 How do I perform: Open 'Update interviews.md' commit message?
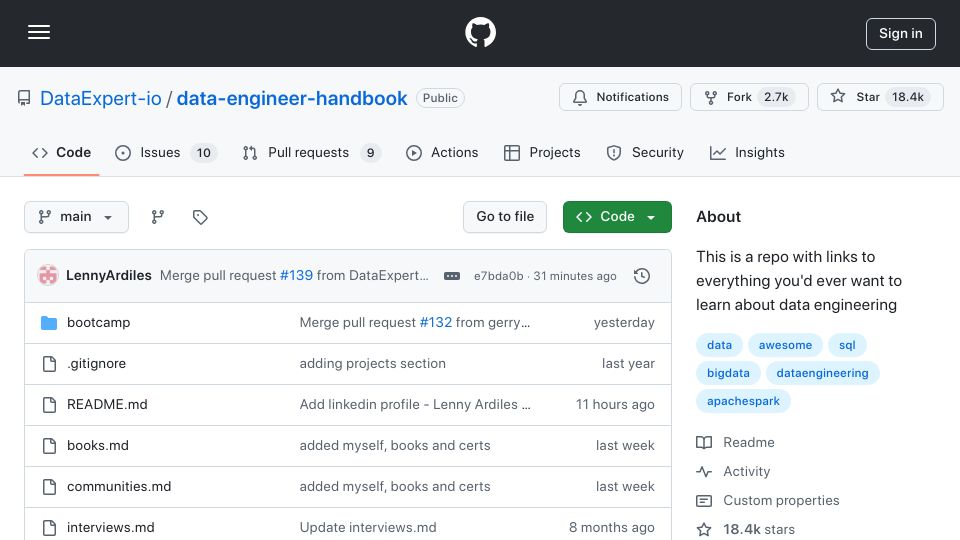(368, 528)
